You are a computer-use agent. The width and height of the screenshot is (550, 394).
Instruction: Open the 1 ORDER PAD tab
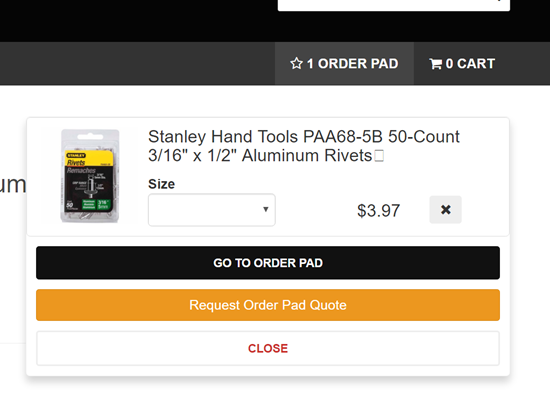pos(344,64)
